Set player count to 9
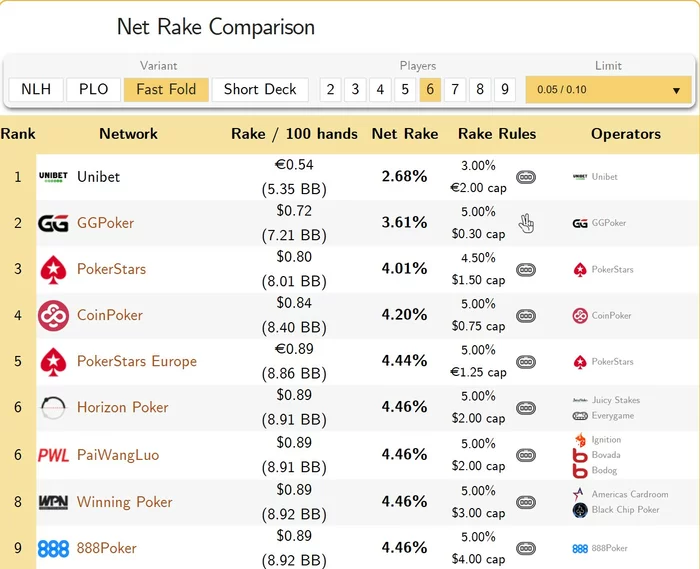This screenshot has height=569, width=700. (505, 89)
